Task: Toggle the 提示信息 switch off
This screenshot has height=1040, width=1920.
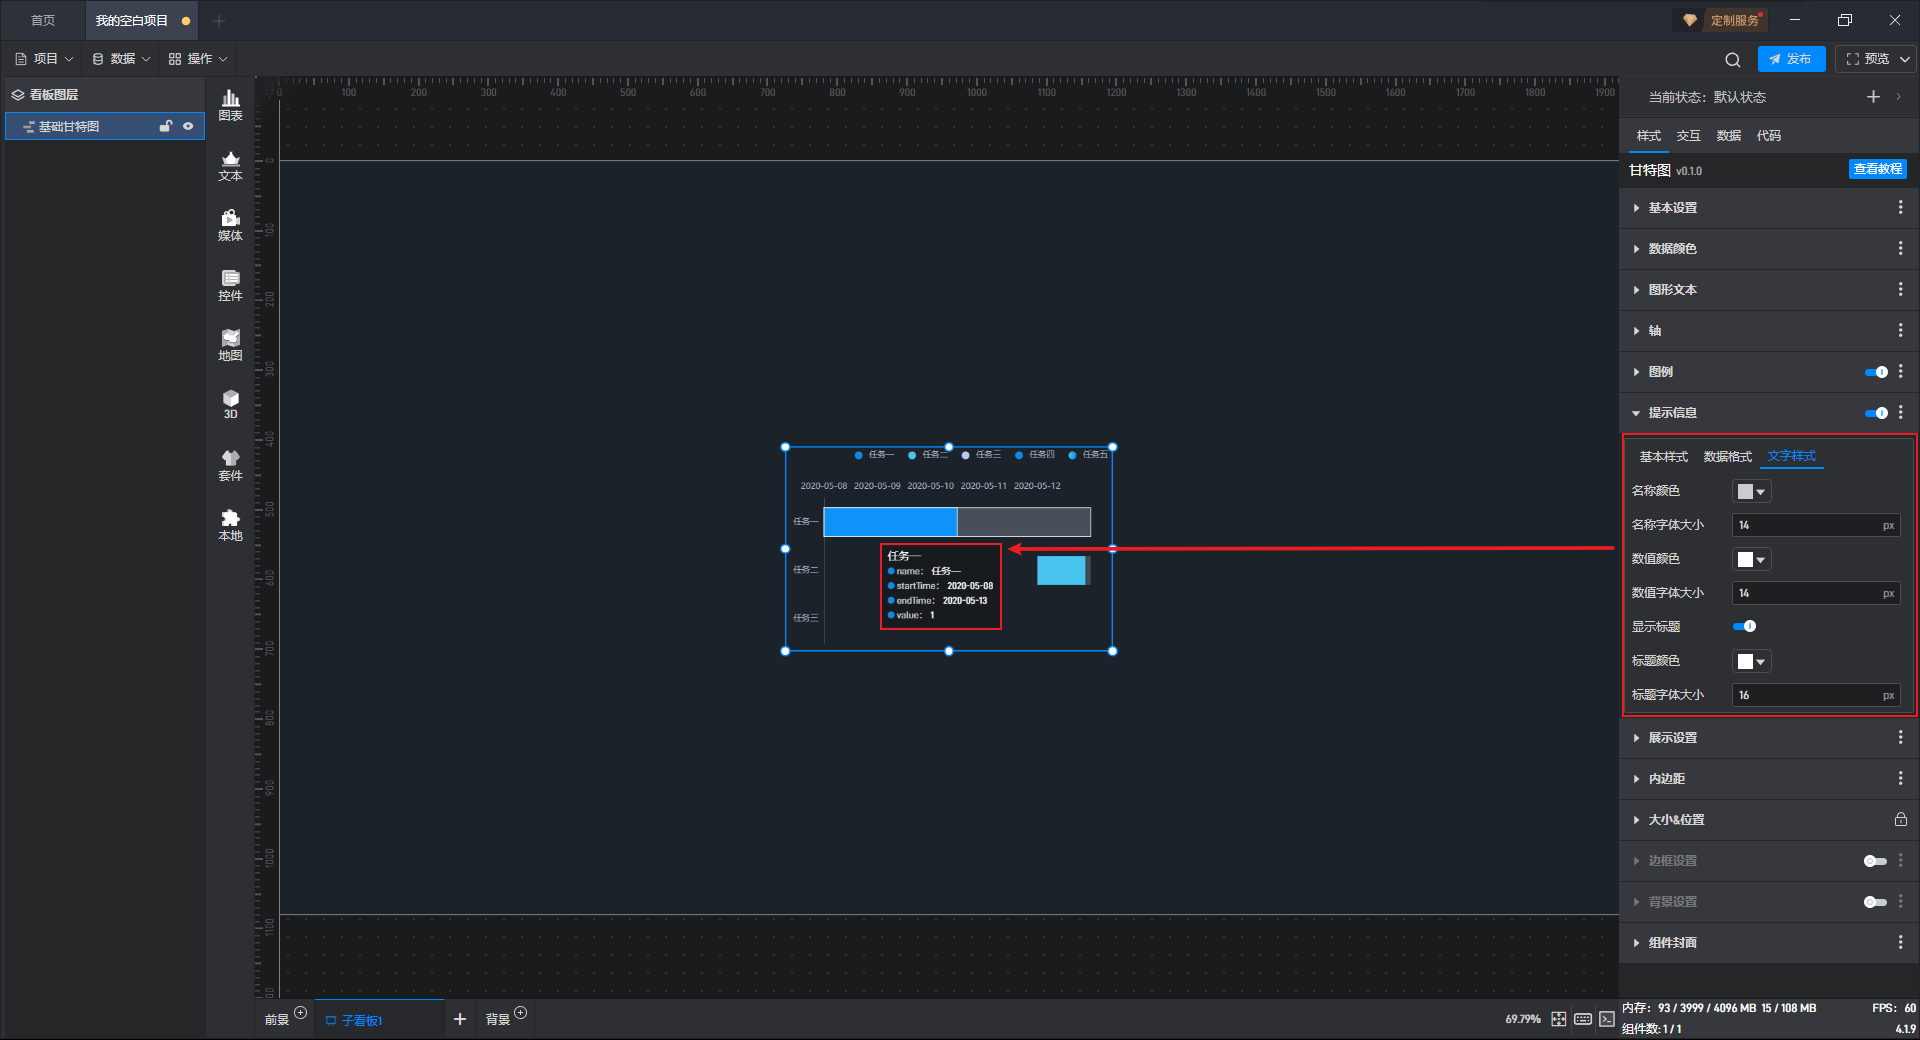Action: [1876, 413]
